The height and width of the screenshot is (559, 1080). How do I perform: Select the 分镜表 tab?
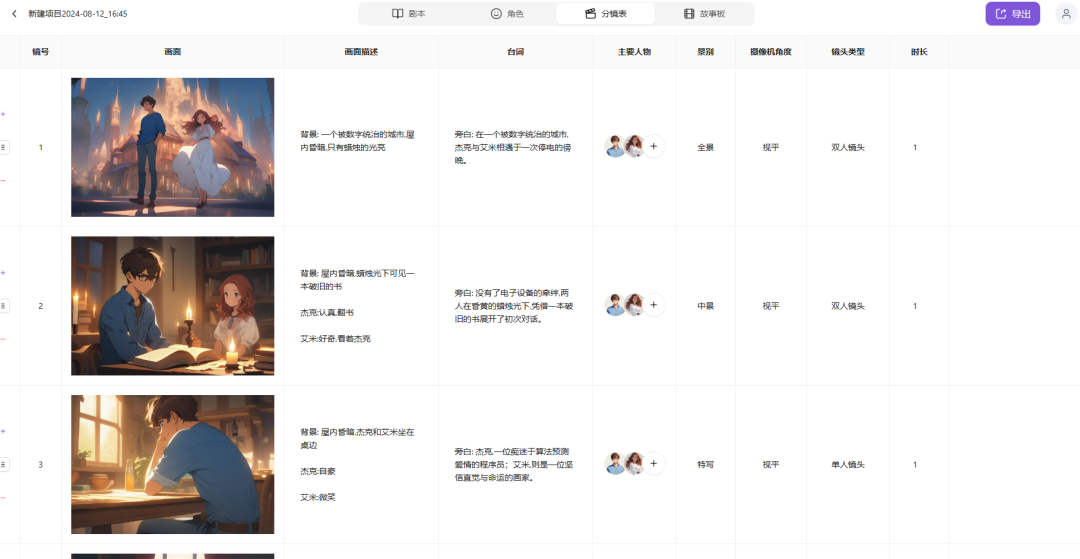(605, 14)
